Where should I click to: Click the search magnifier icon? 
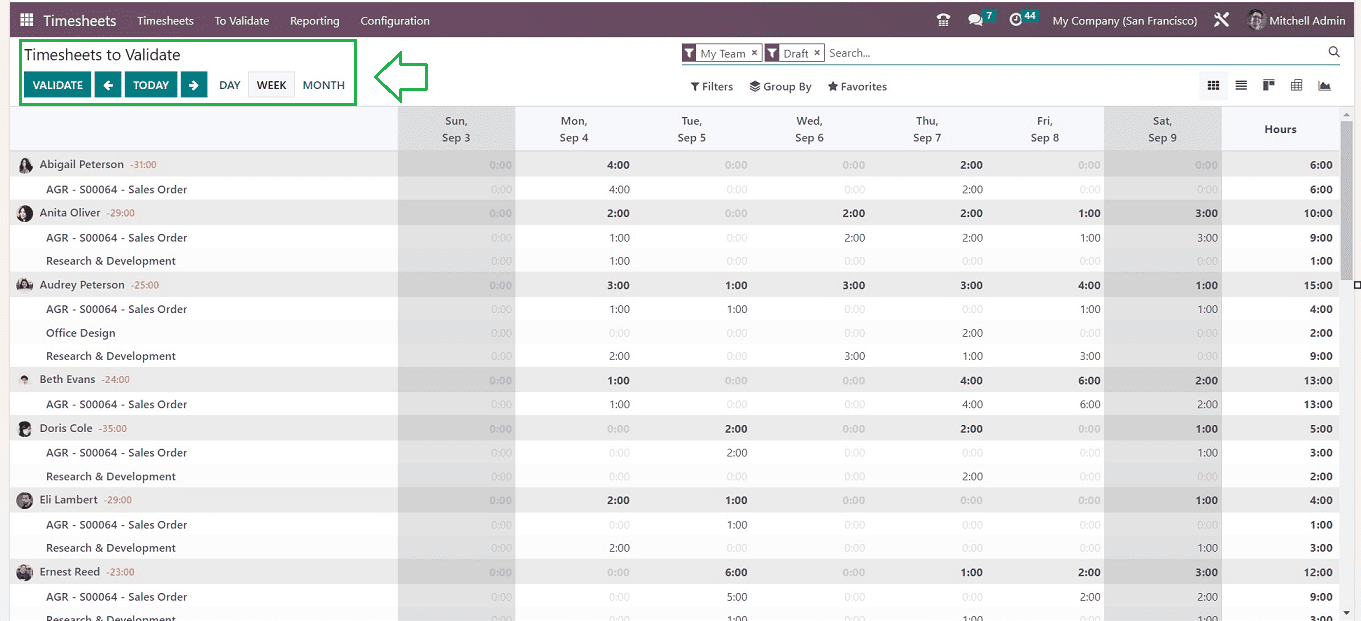(1334, 52)
